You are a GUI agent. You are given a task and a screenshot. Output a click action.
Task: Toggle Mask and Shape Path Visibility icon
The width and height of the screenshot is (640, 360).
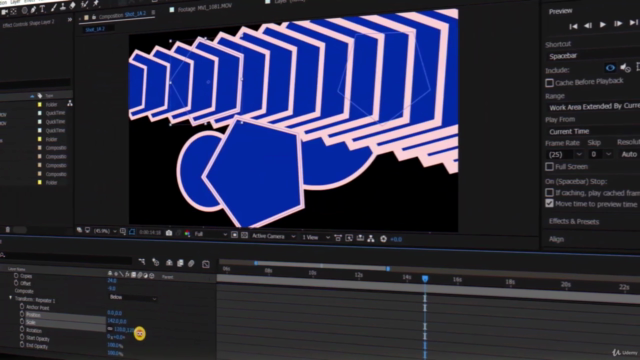[132, 231]
